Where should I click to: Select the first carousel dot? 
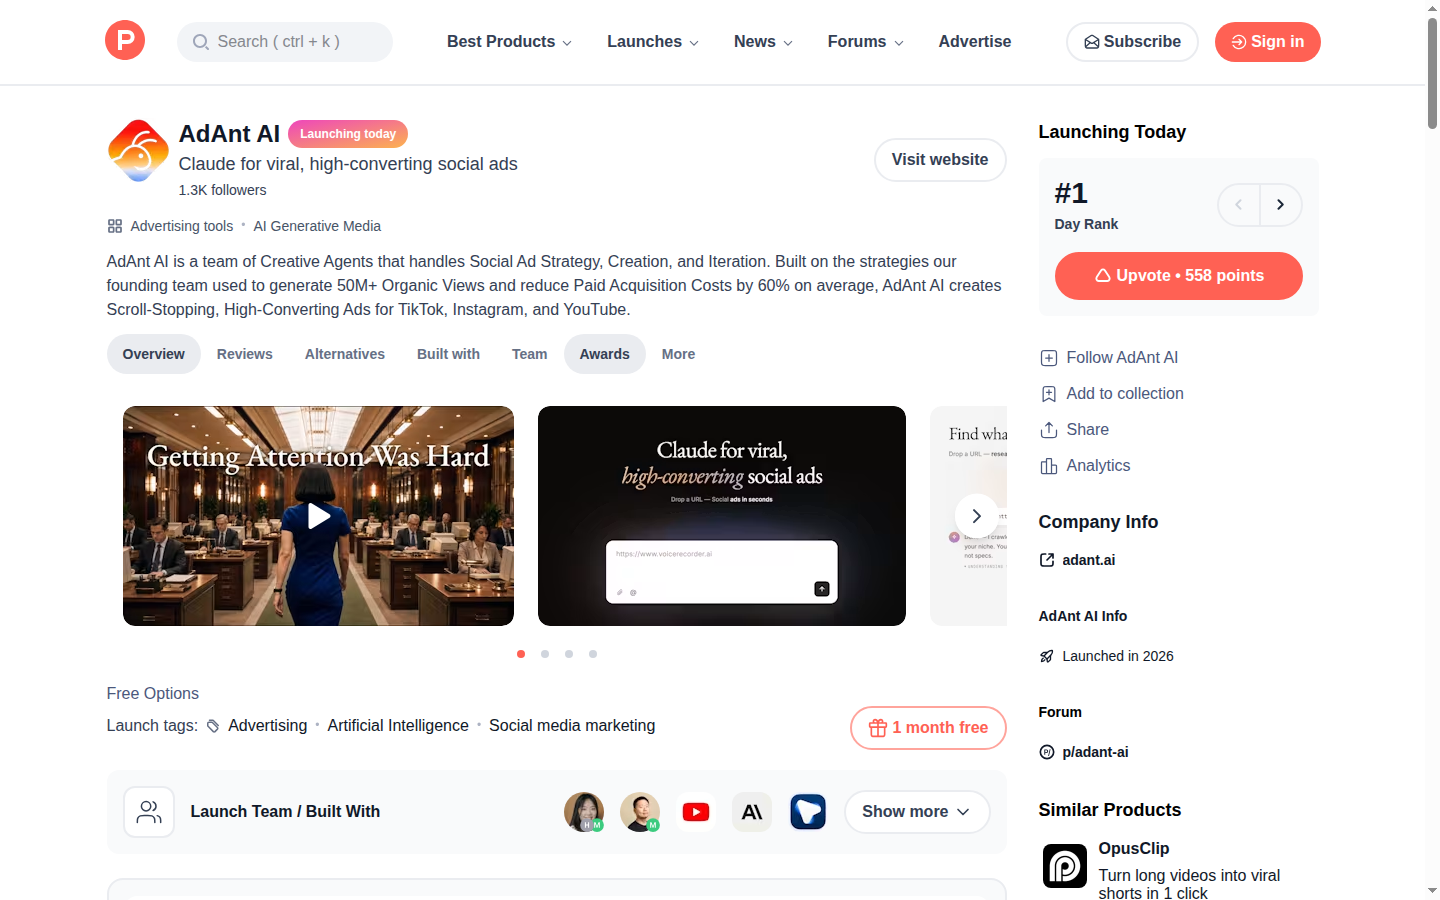(521, 654)
